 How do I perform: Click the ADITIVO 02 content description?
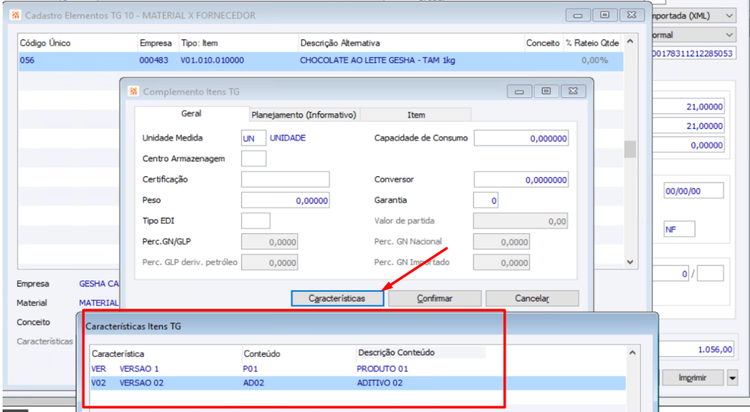point(380,383)
